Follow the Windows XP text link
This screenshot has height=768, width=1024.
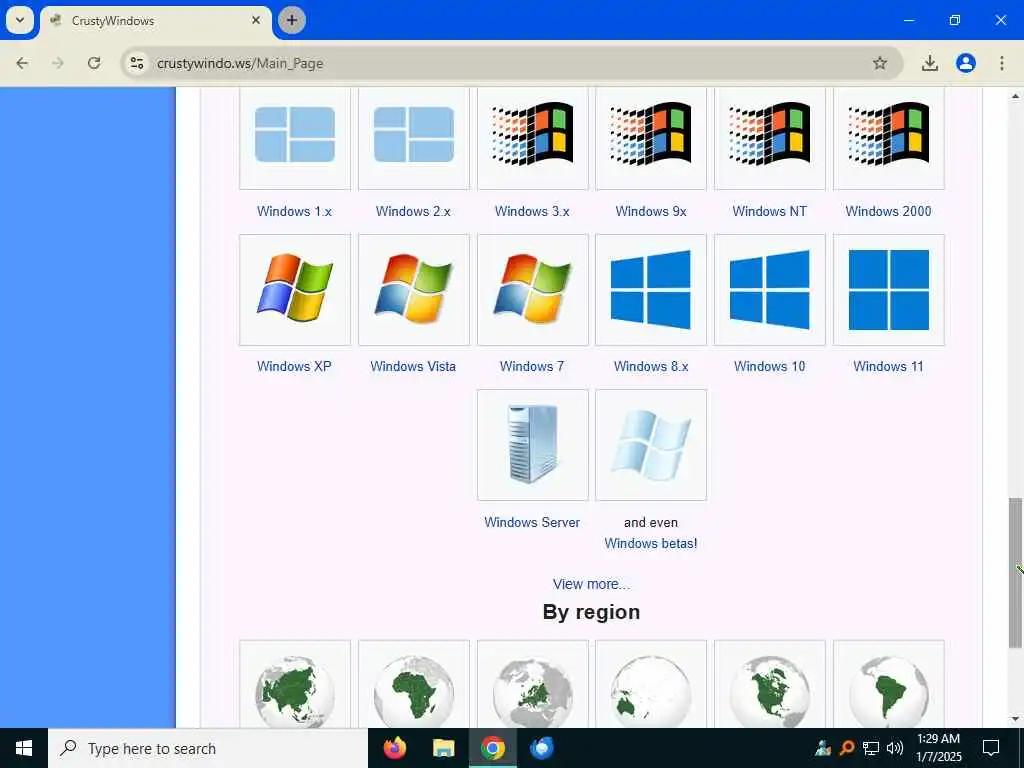pos(295,366)
